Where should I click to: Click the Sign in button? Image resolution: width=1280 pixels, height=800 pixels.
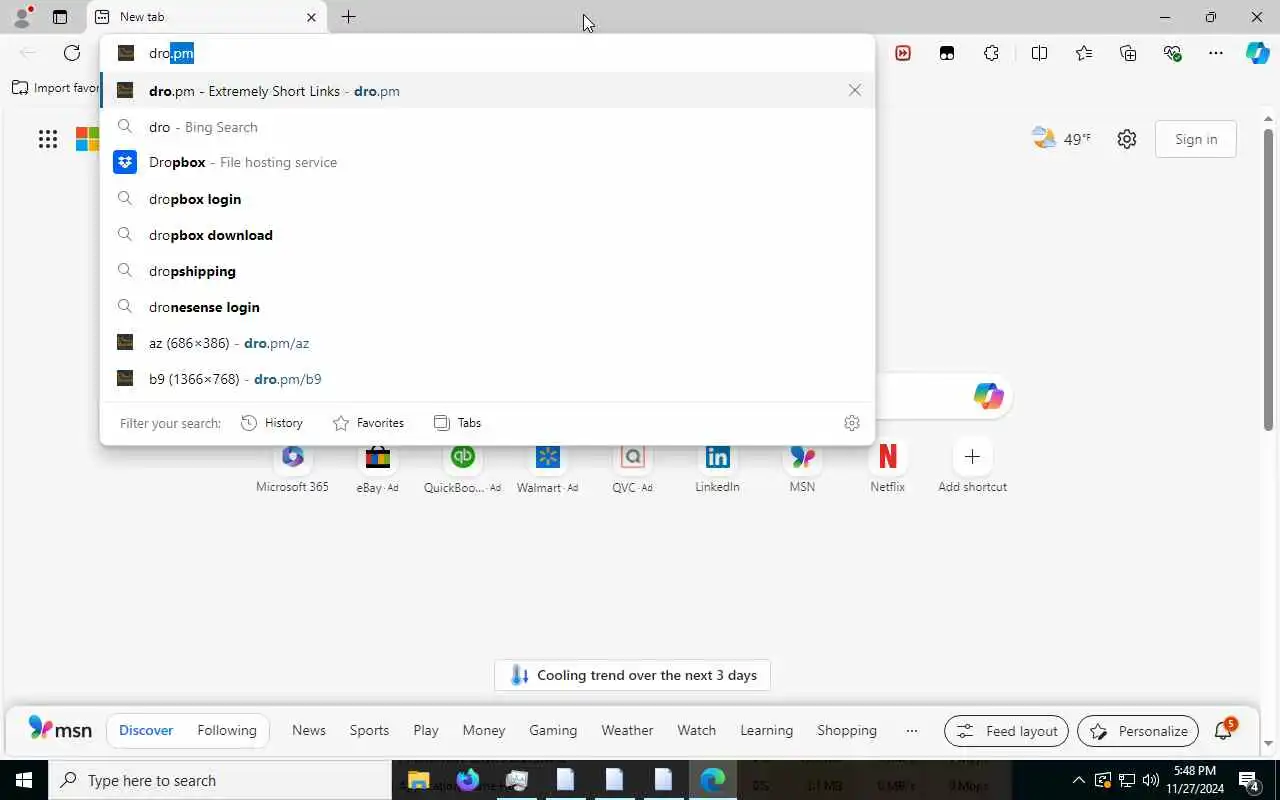coord(1196,139)
